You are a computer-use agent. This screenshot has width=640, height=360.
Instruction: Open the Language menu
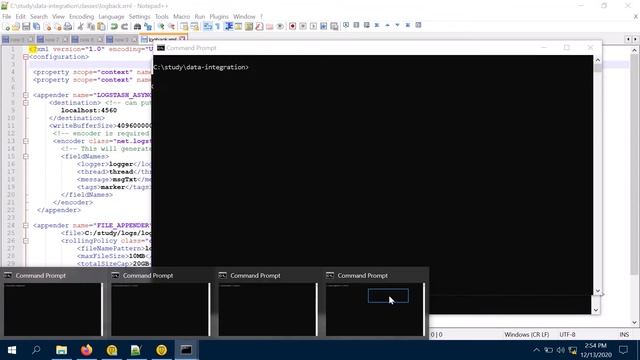click(111, 16)
